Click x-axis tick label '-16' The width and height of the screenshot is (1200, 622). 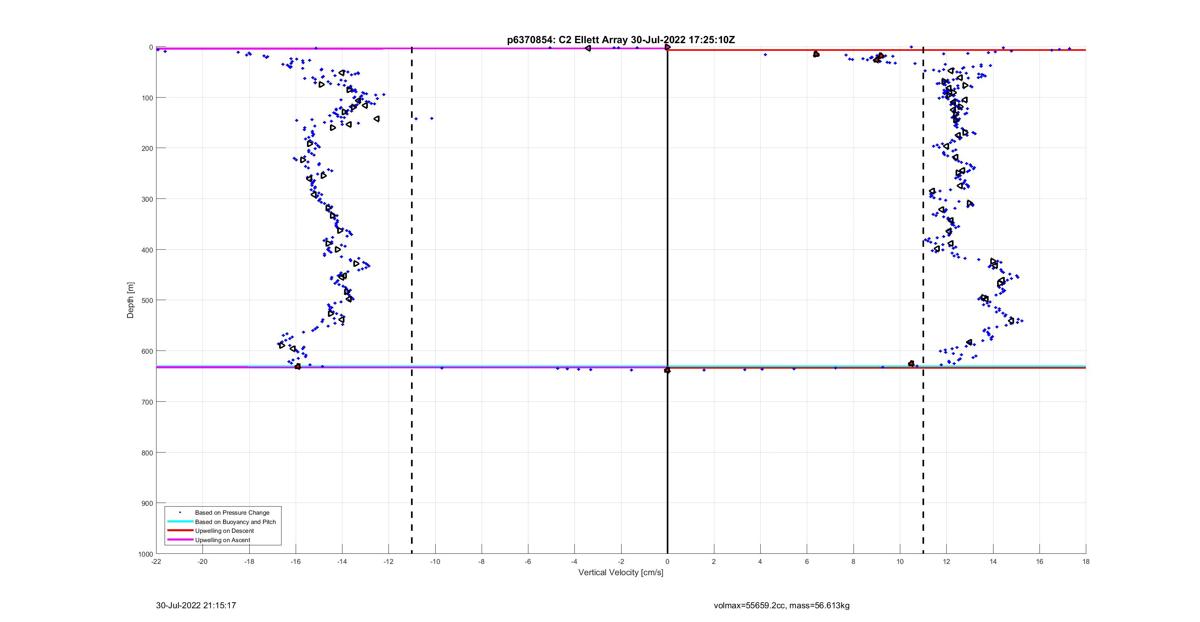click(x=296, y=562)
